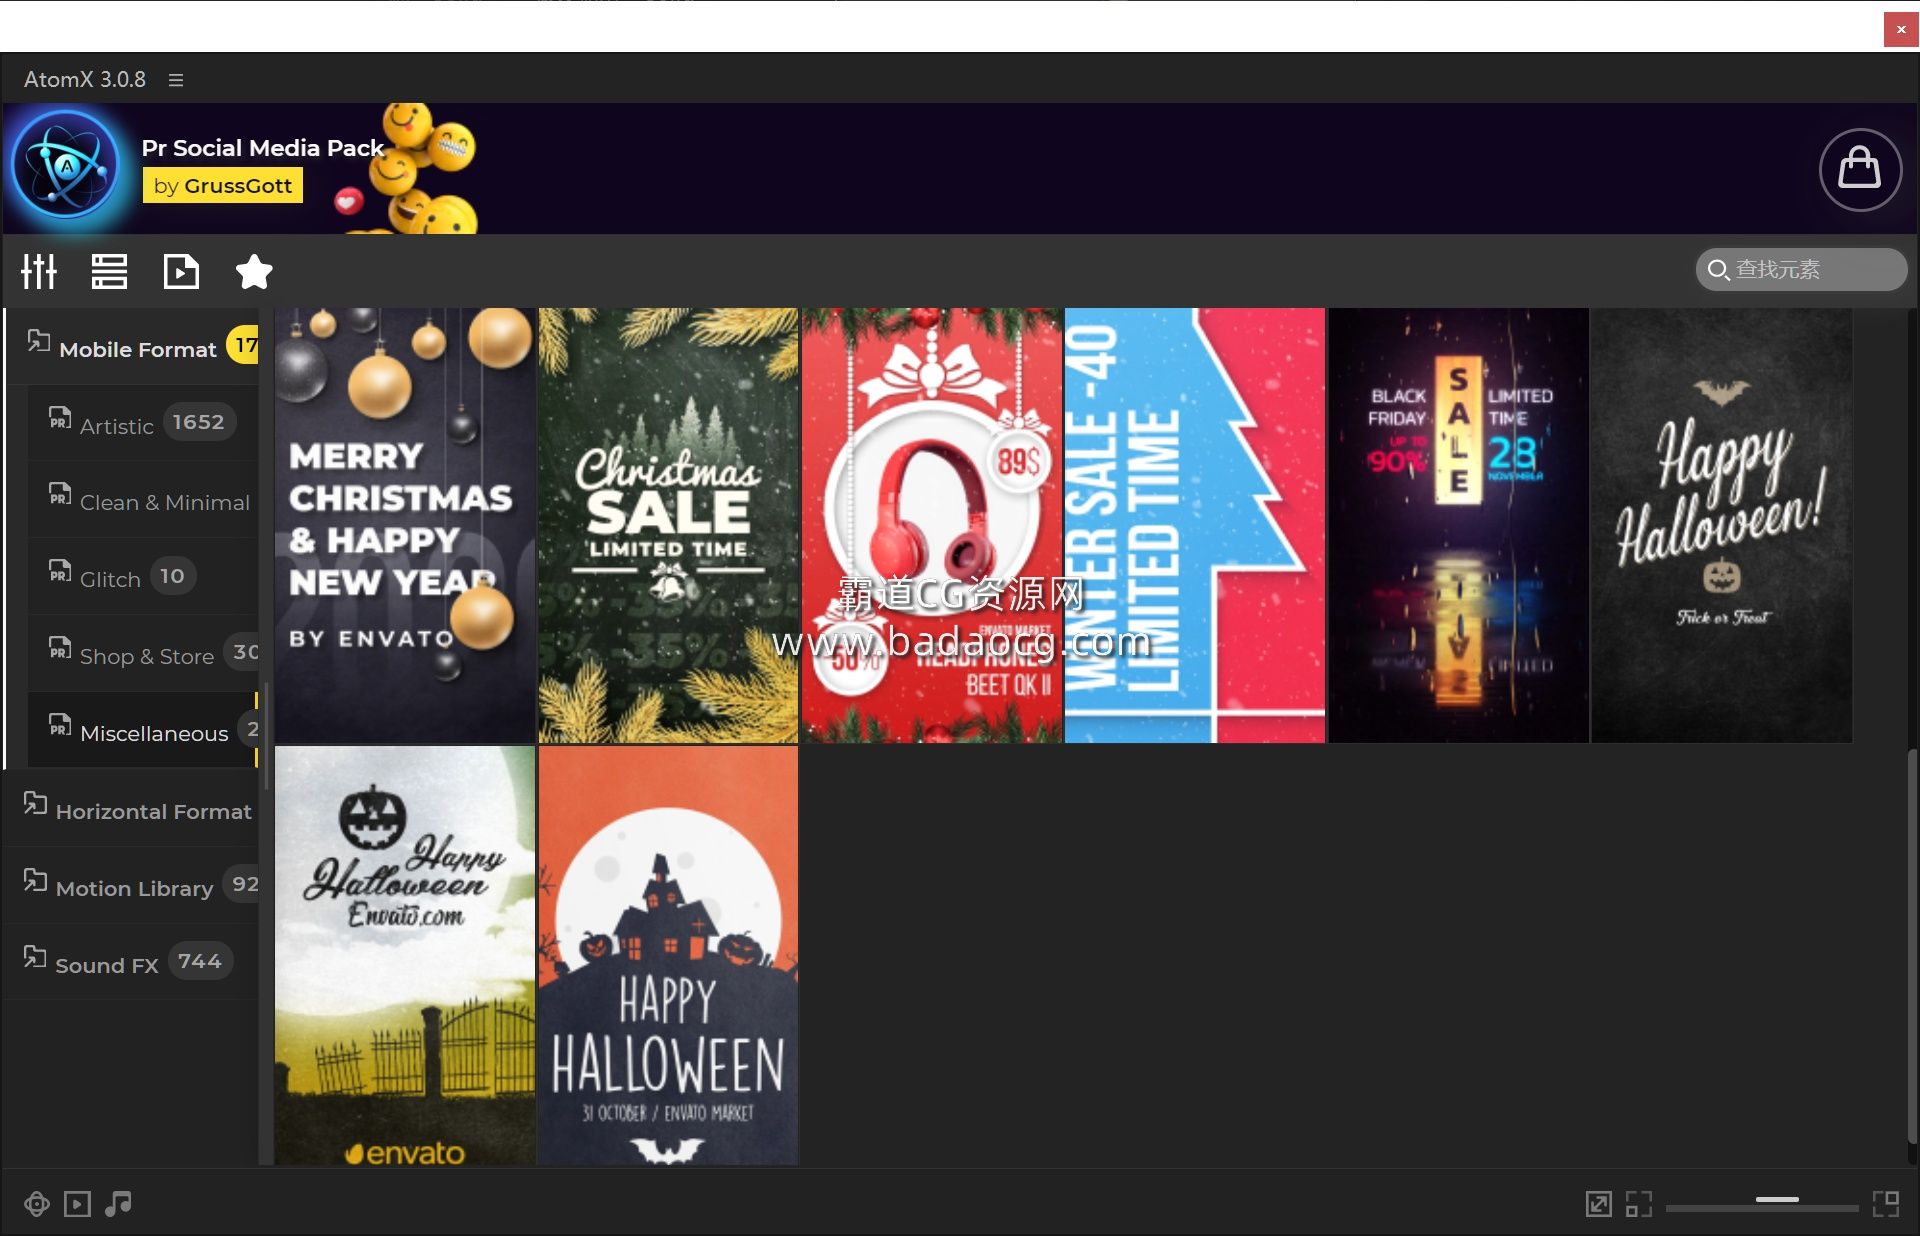This screenshot has height=1236, width=1920.
Task: Switch to the list layout icon
Action: click(x=109, y=271)
